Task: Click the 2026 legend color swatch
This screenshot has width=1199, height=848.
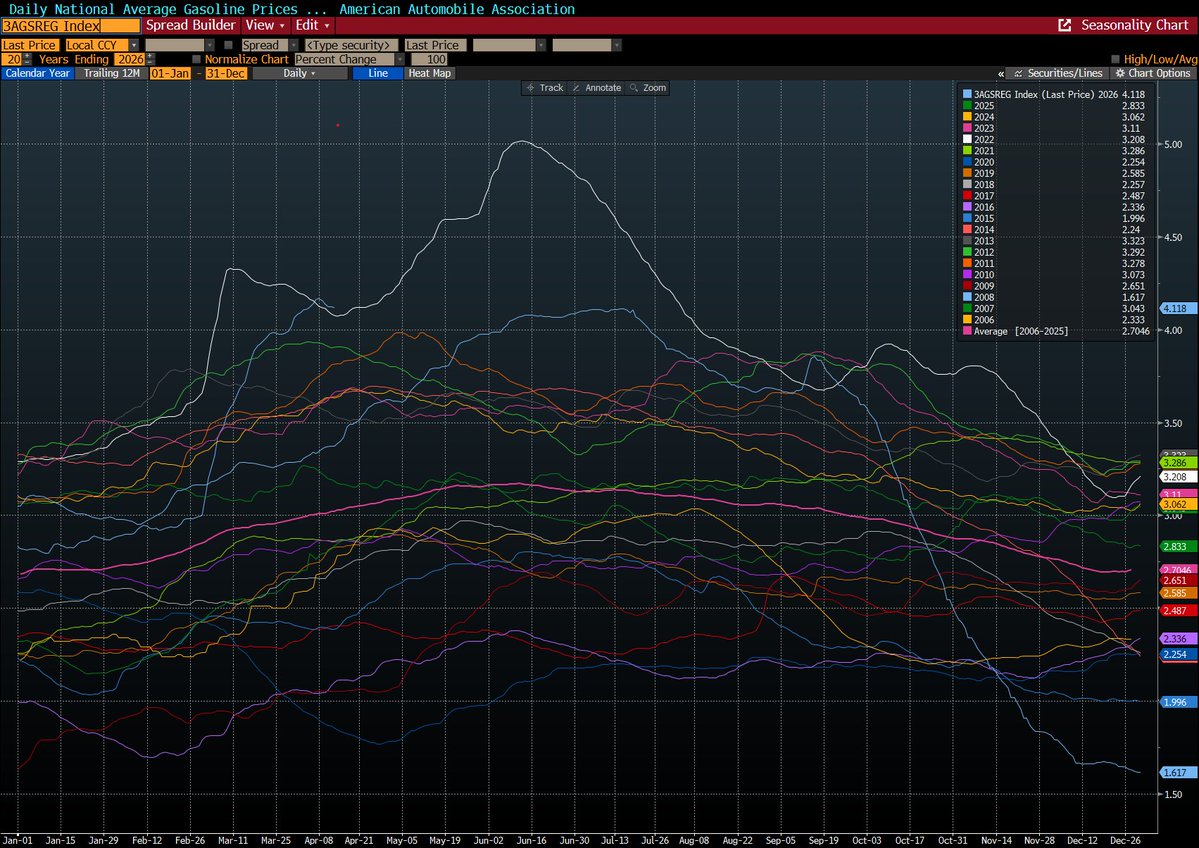Action: click(x=967, y=95)
